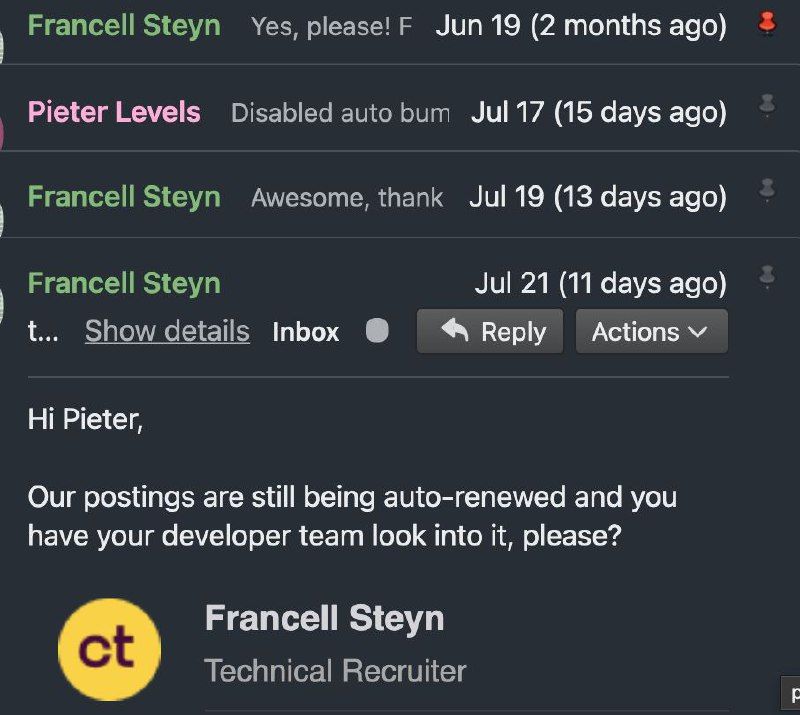Click the truncated "t..." recipient text
This screenshot has height=715, width=800.
click(42, 332)
